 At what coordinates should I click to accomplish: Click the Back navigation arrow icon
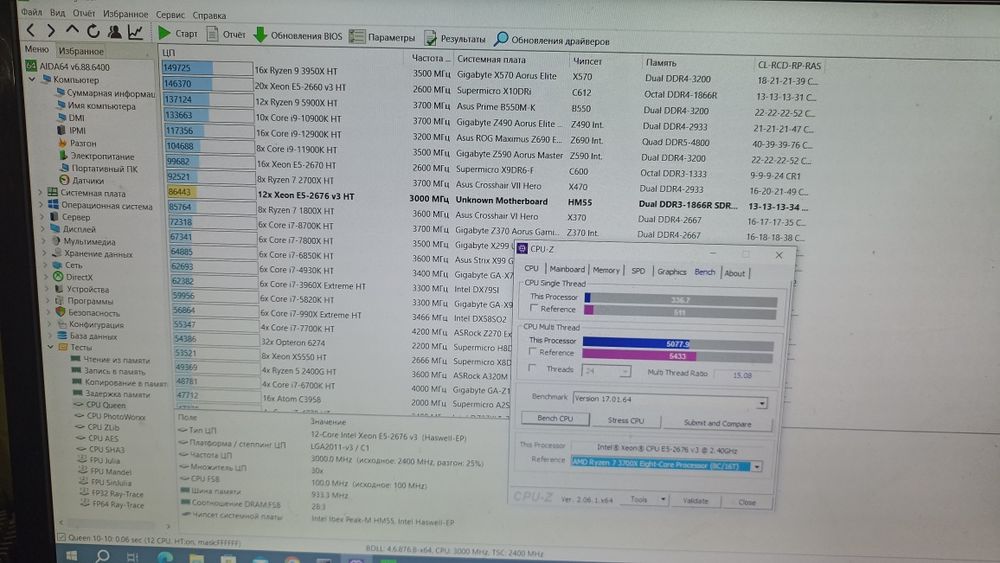(x=31, y=29)
